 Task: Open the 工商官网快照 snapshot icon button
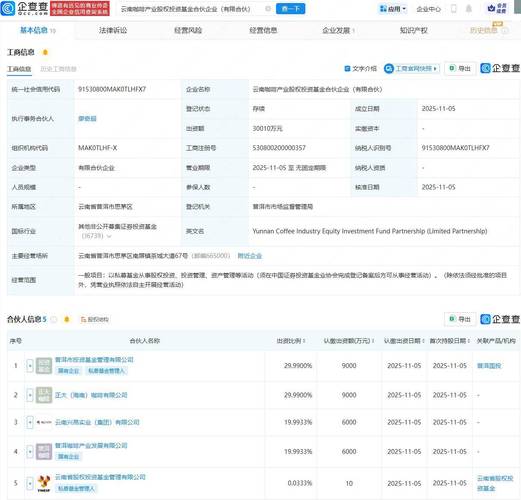(x=411, y=68)
